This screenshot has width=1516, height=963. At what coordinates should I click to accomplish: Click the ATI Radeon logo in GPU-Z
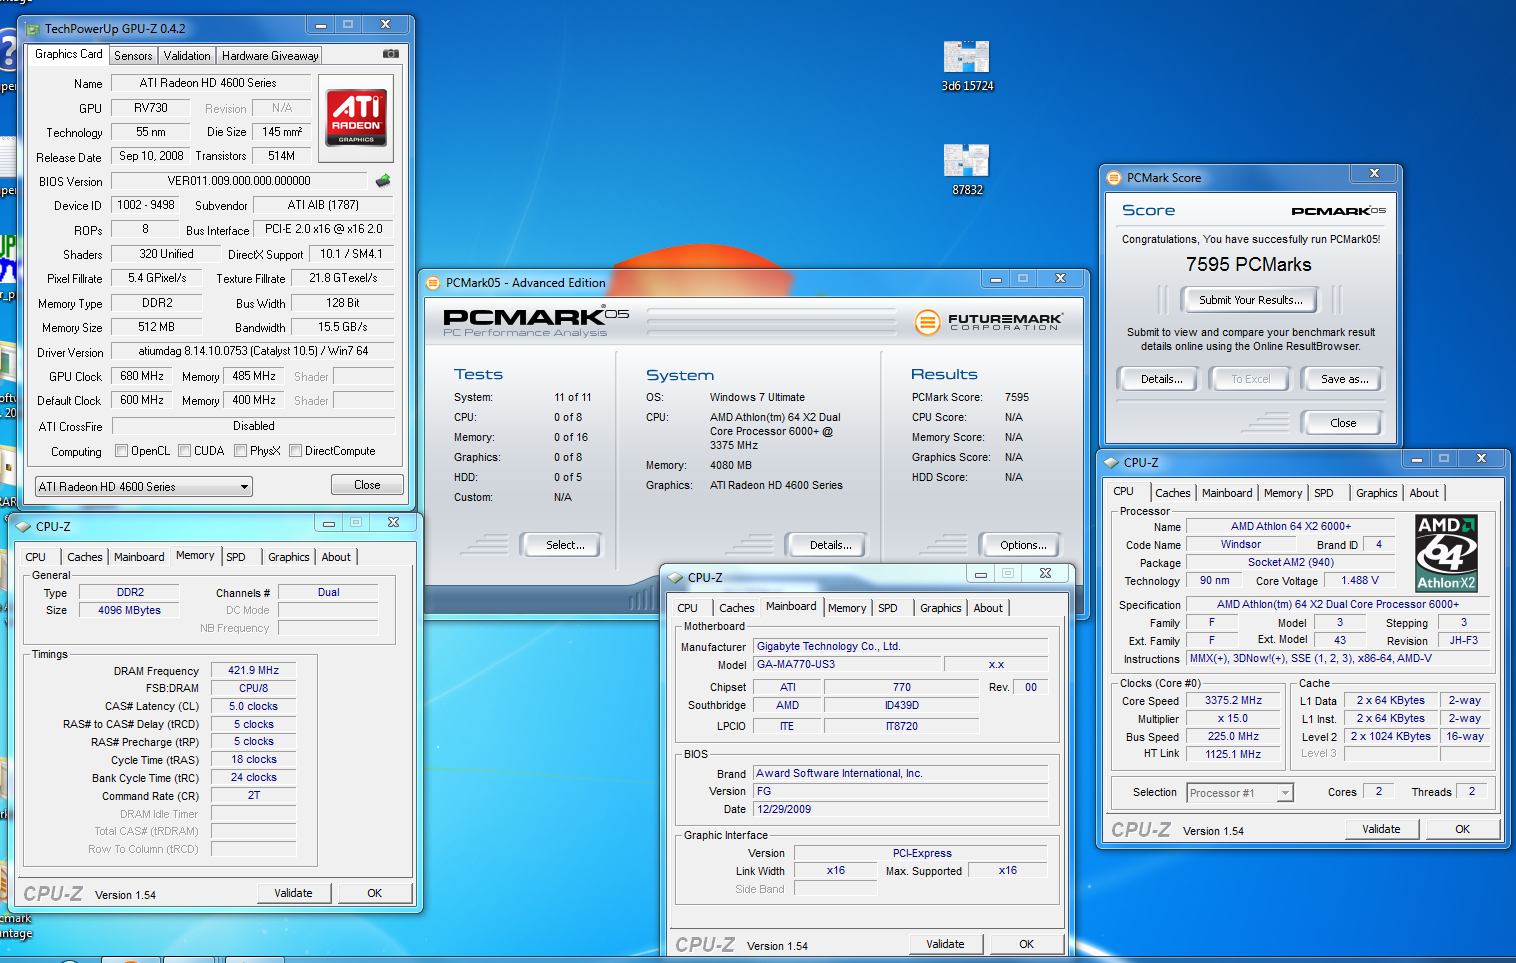pyautogui.click(x=356, y=118)
